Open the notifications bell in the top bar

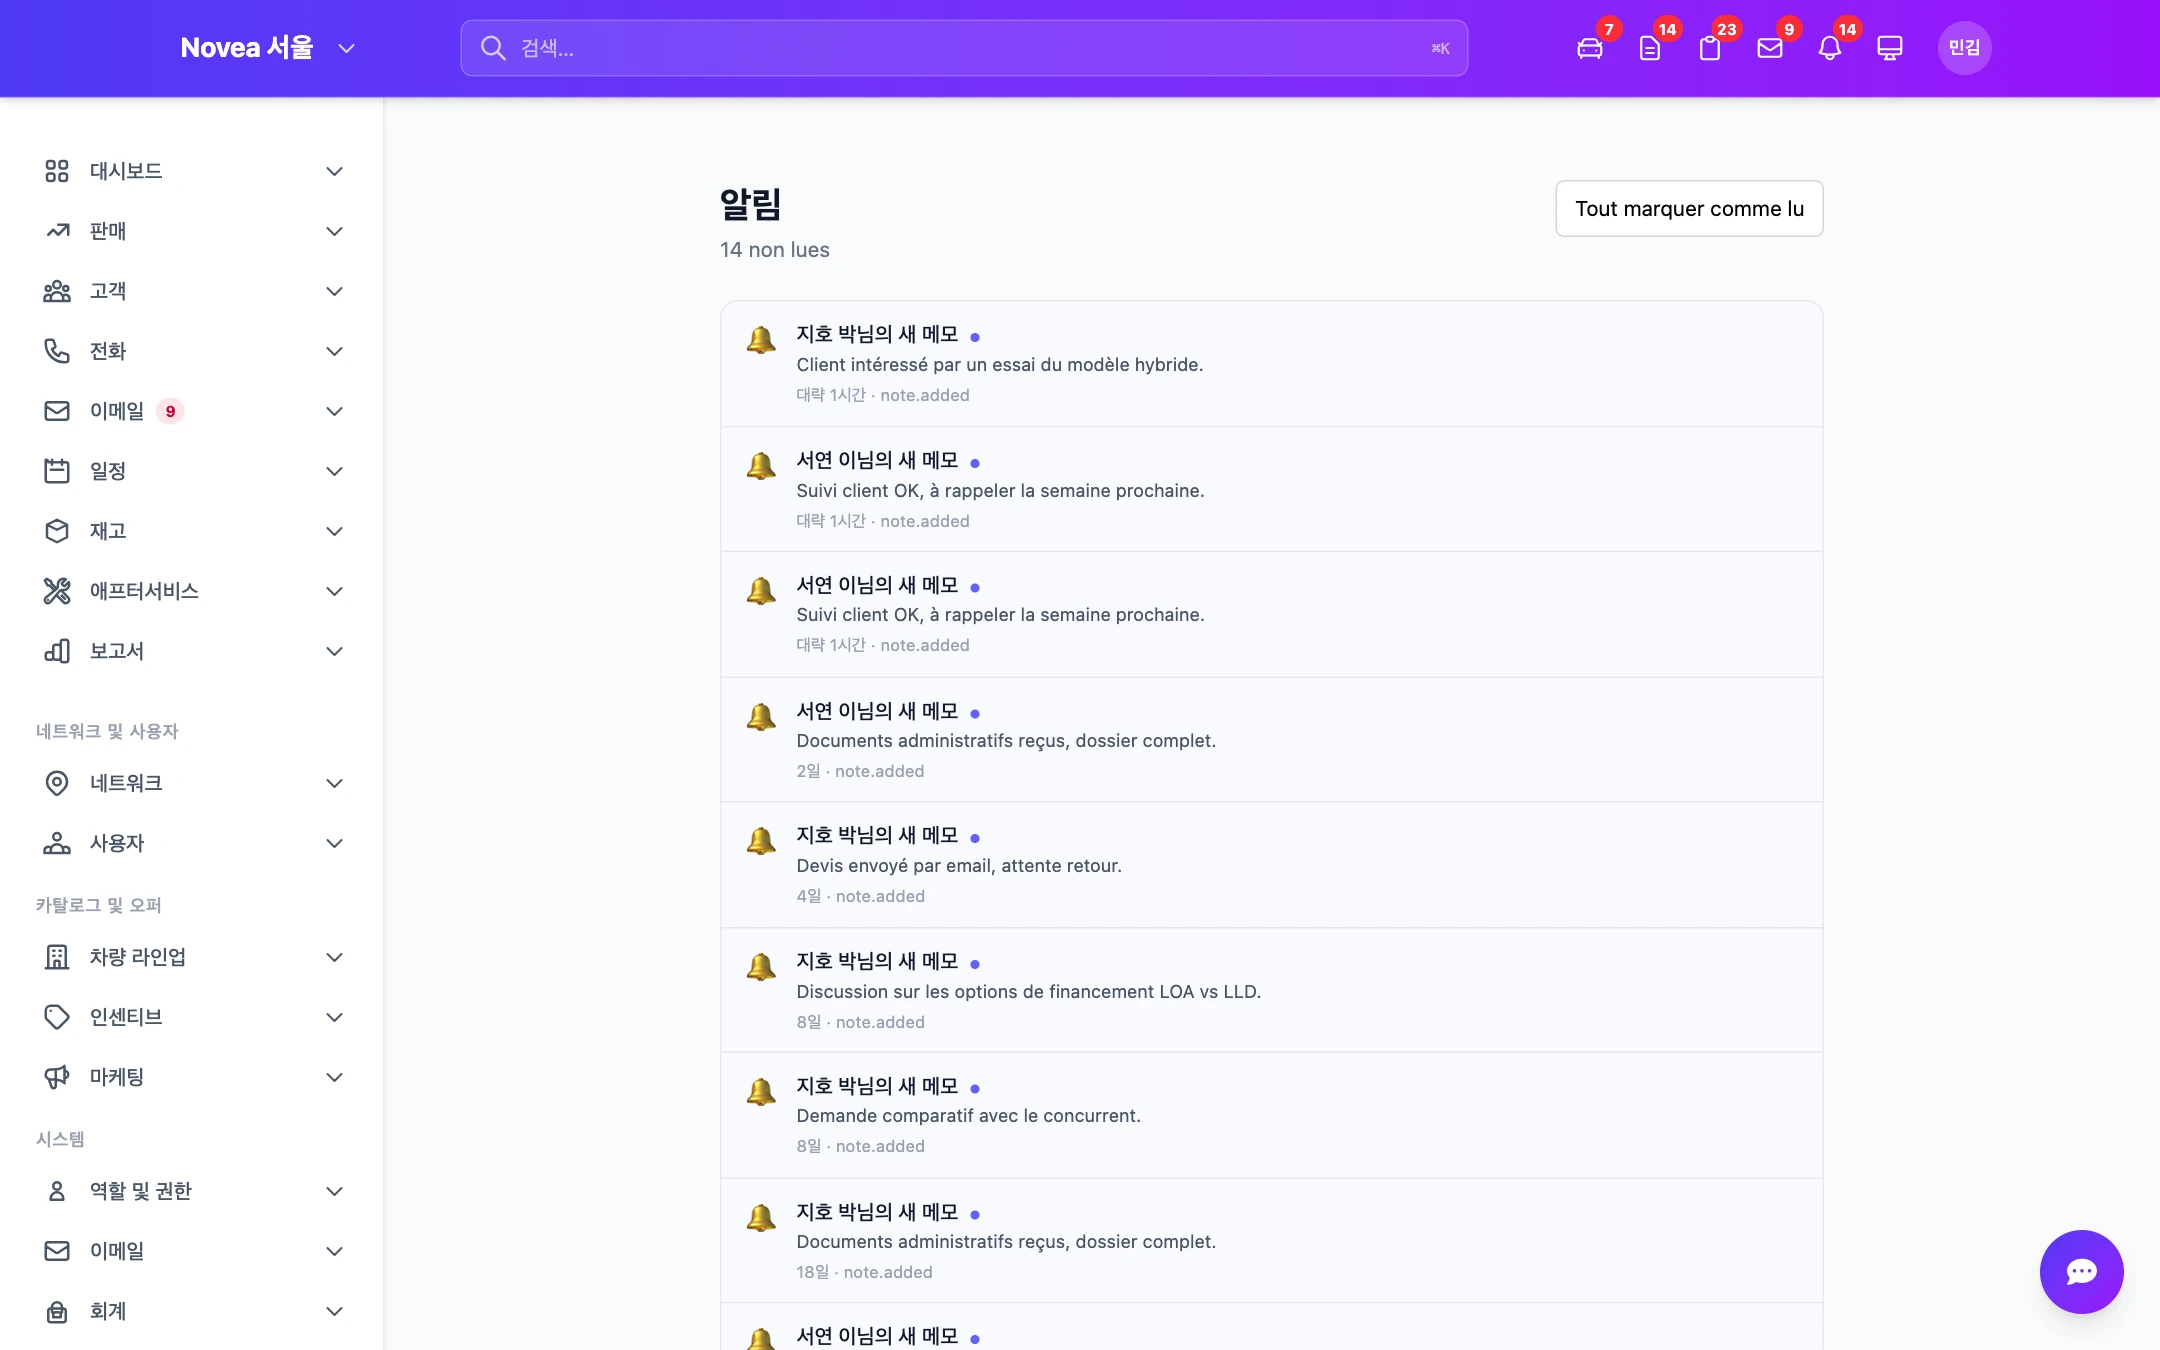coord(1830,48)
